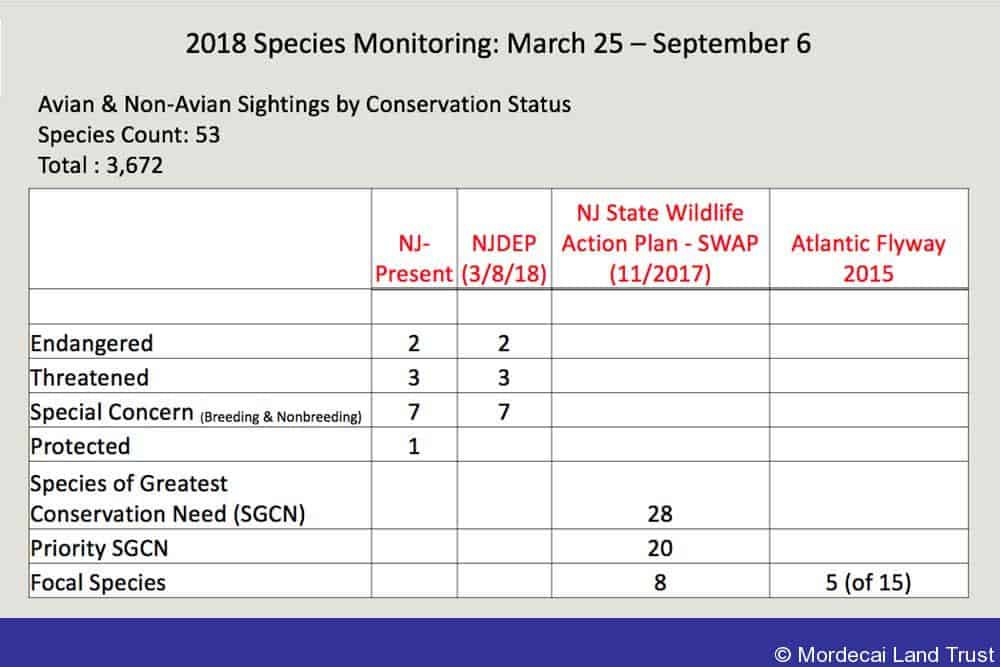Select the SGCN value 28 cell
The width and height of the screenshot is (1000, 667).
pyautogui.click(x=660, y=495)
